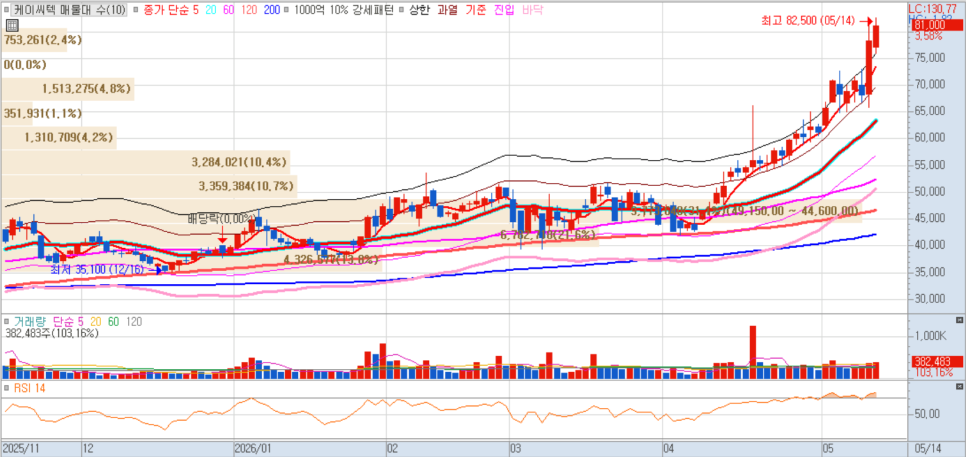Click the magenta 진입 band label
Viewport: 966px width, 457px height.
tap(505, 10)
